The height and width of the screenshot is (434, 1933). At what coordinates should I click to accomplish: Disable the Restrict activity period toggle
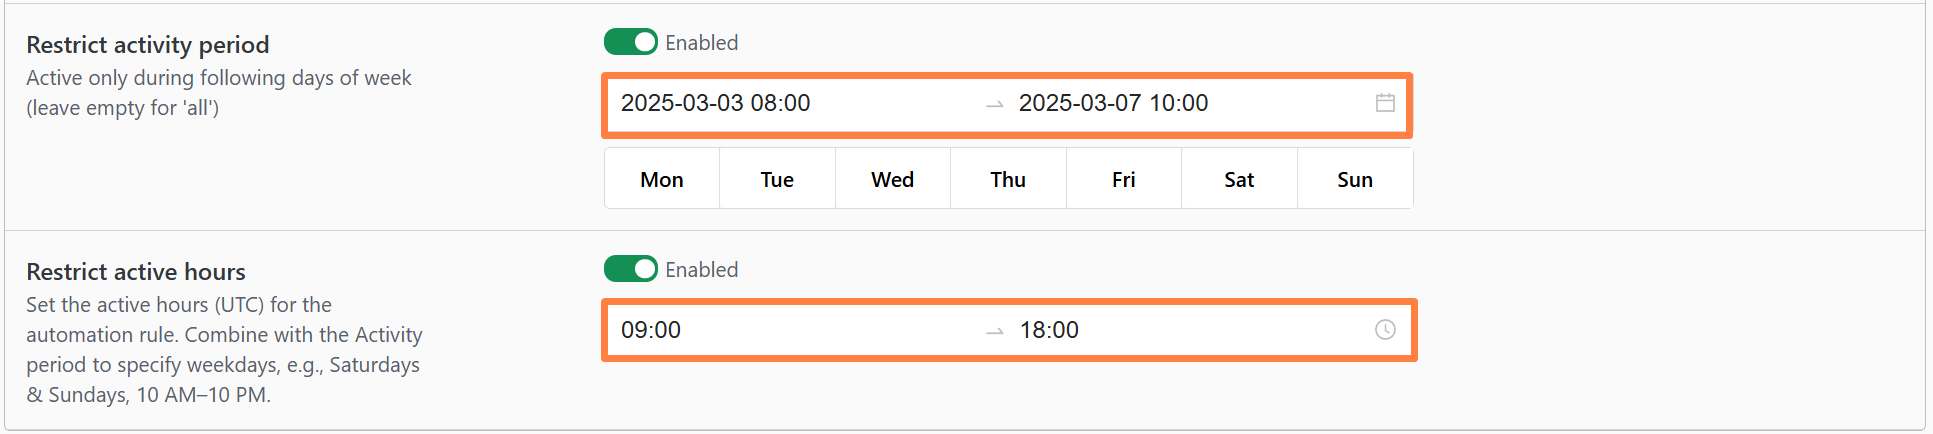[630, 42]
